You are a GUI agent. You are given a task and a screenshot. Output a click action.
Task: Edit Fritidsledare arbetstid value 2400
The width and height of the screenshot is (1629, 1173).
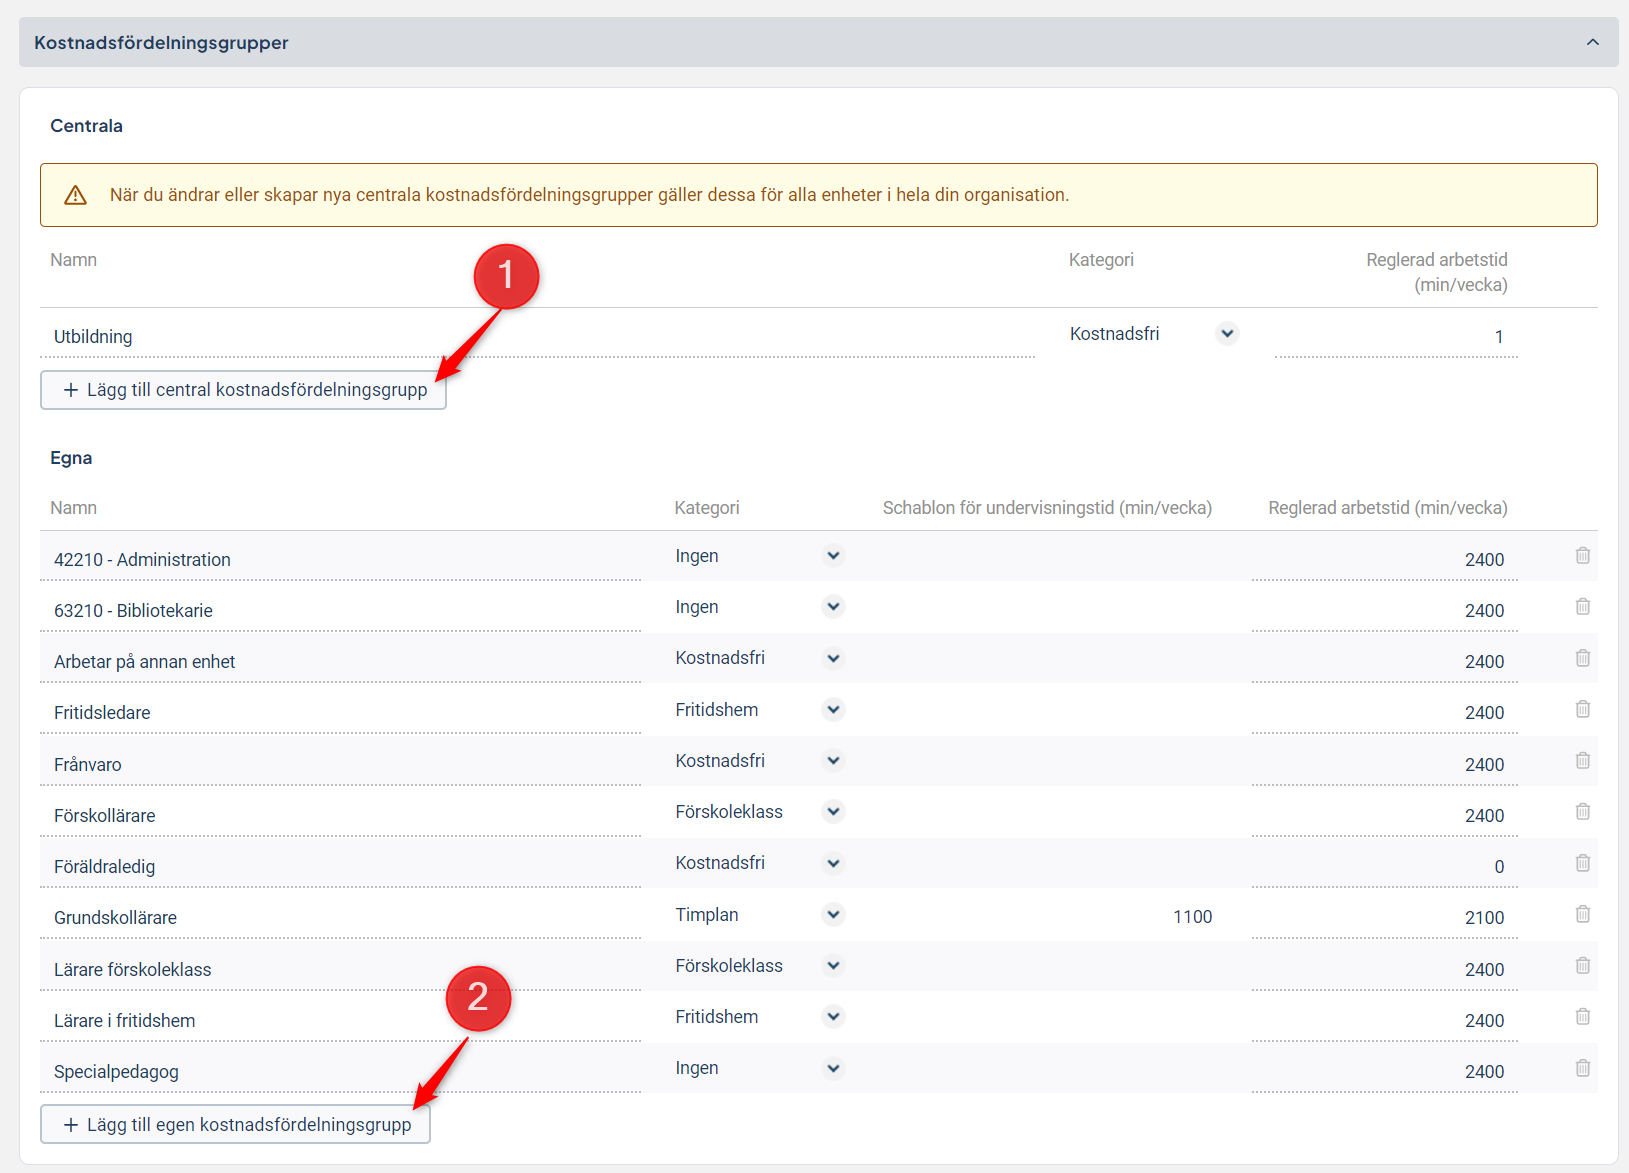pyautogui.click(x=1385, y=713)
